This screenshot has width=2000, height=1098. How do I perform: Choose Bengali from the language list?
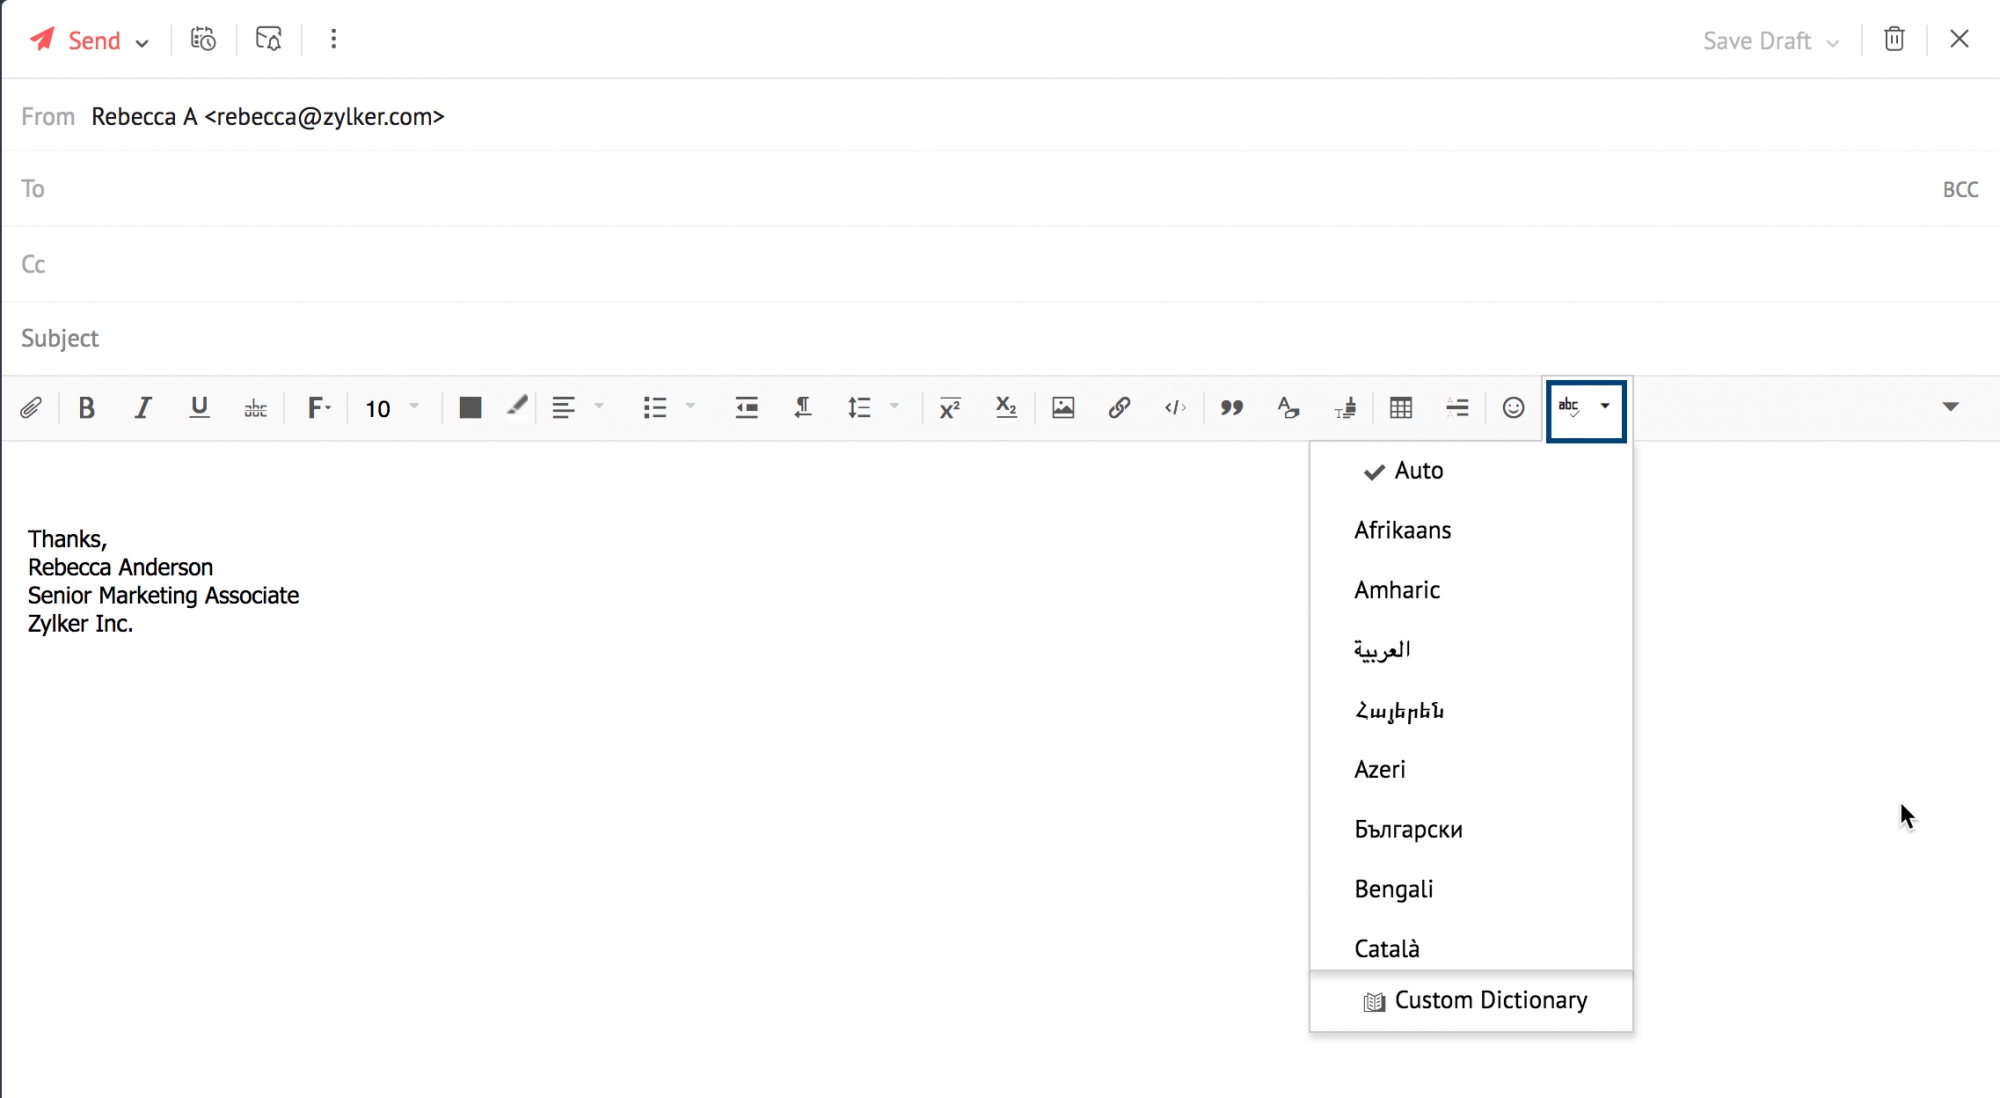tap(1393, 889)
